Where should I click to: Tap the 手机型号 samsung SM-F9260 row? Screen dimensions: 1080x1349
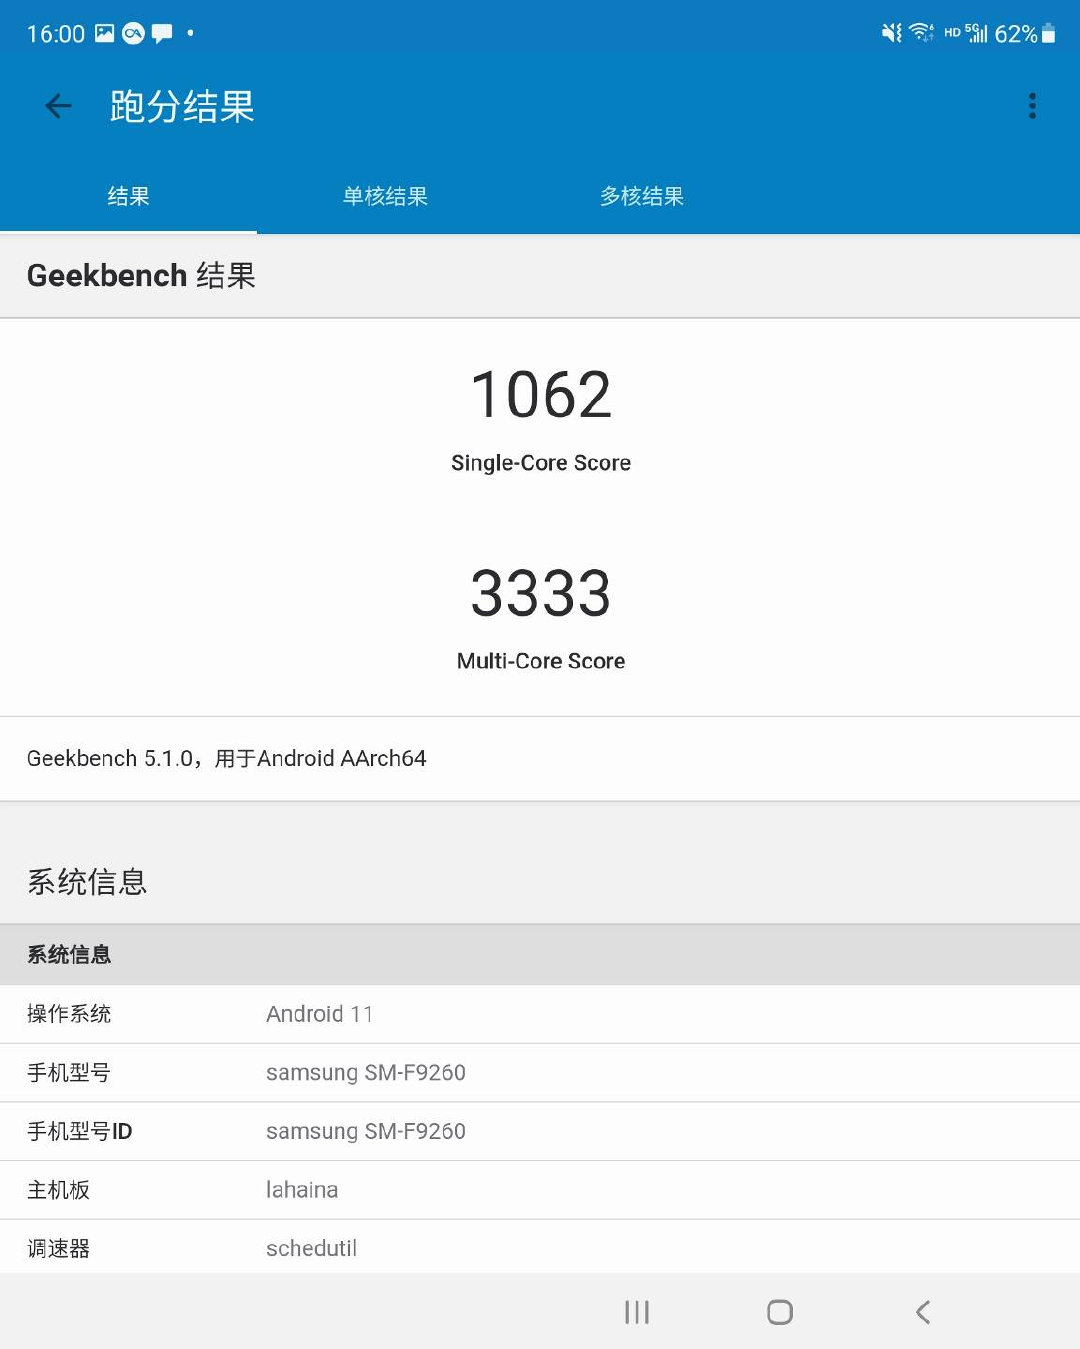click(540, 1073)
